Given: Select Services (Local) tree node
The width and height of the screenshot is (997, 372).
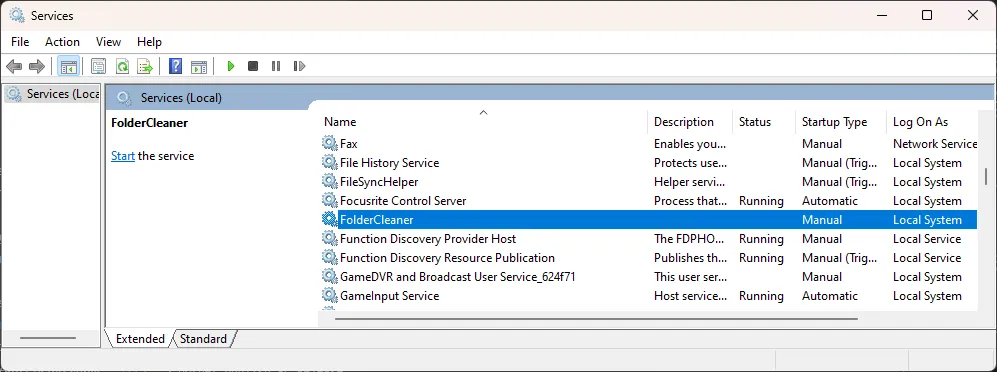Looking at the screenshot, I should (52, 94).
